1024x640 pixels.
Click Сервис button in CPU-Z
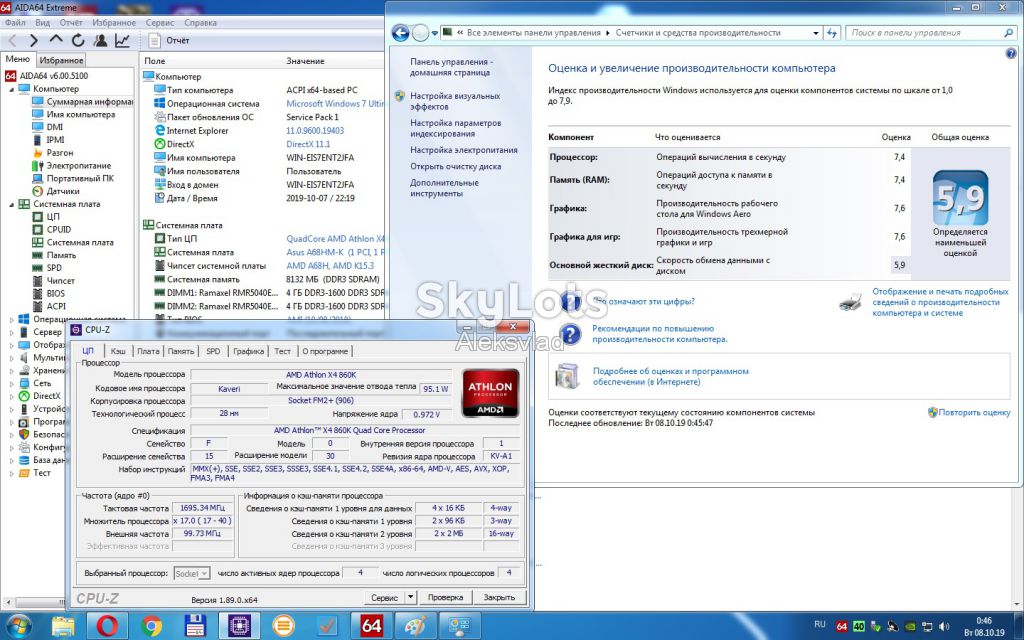point(384,598)
